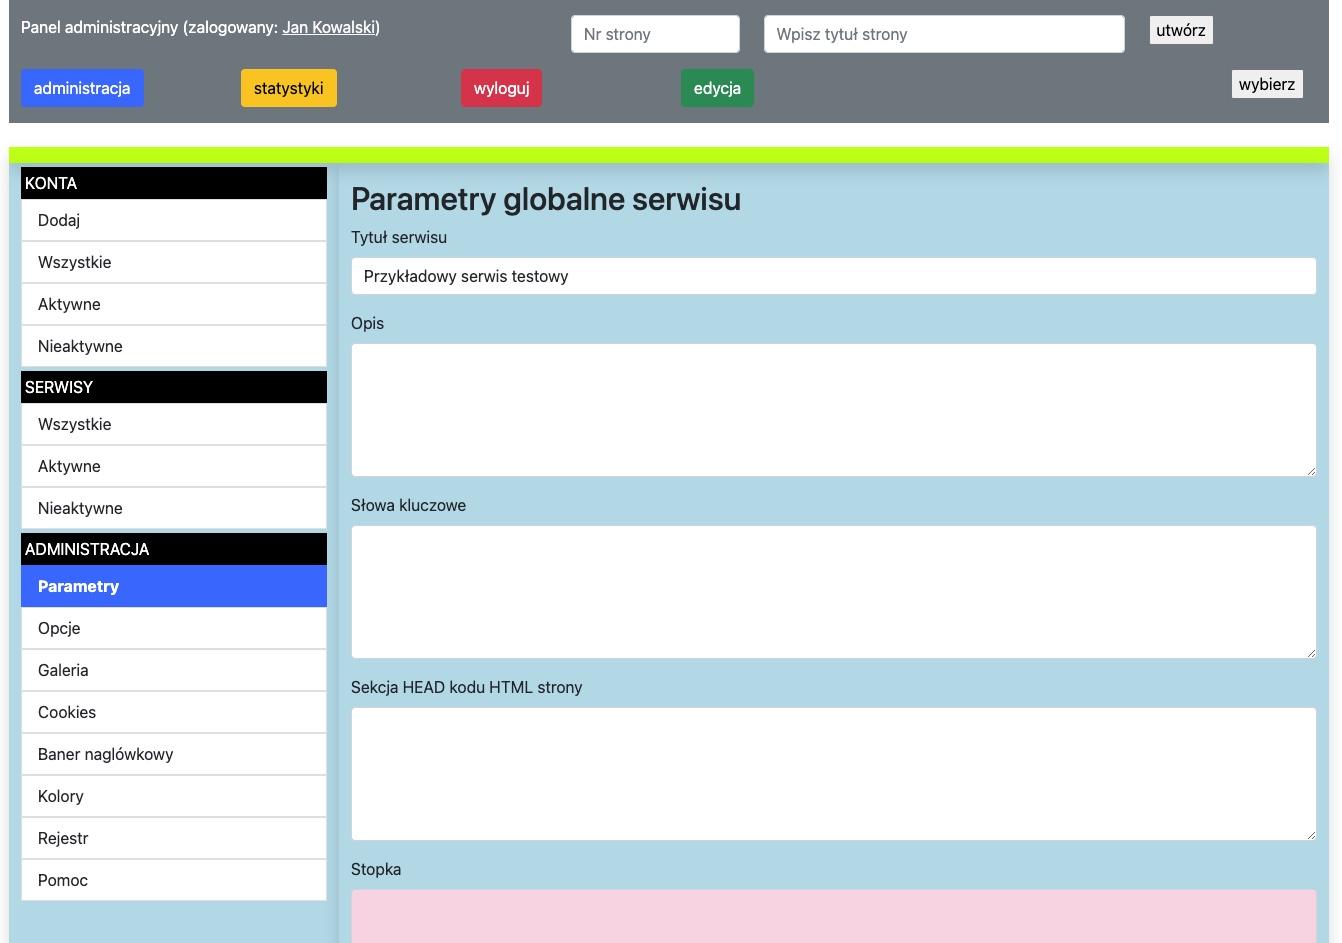Open the statystyki panel
This screenshot has height=943, width=1342.
(x=288, y=88)
